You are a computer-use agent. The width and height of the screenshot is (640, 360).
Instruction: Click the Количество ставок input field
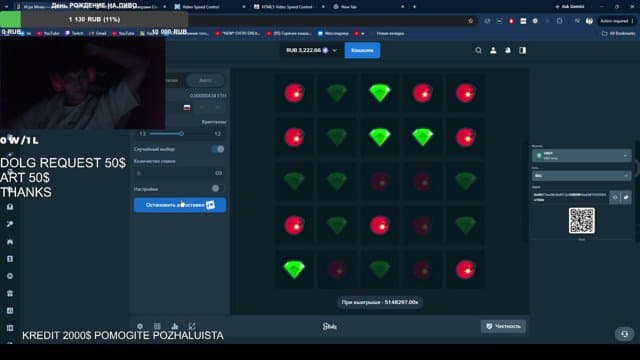(180, 173)
